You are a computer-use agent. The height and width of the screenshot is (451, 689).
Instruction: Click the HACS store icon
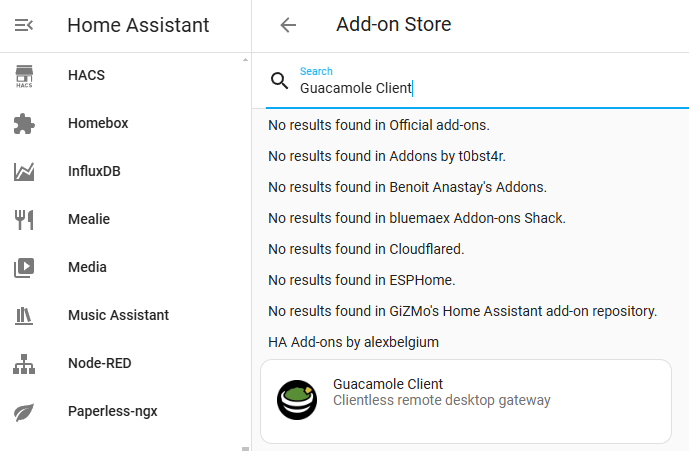(24, 76)
